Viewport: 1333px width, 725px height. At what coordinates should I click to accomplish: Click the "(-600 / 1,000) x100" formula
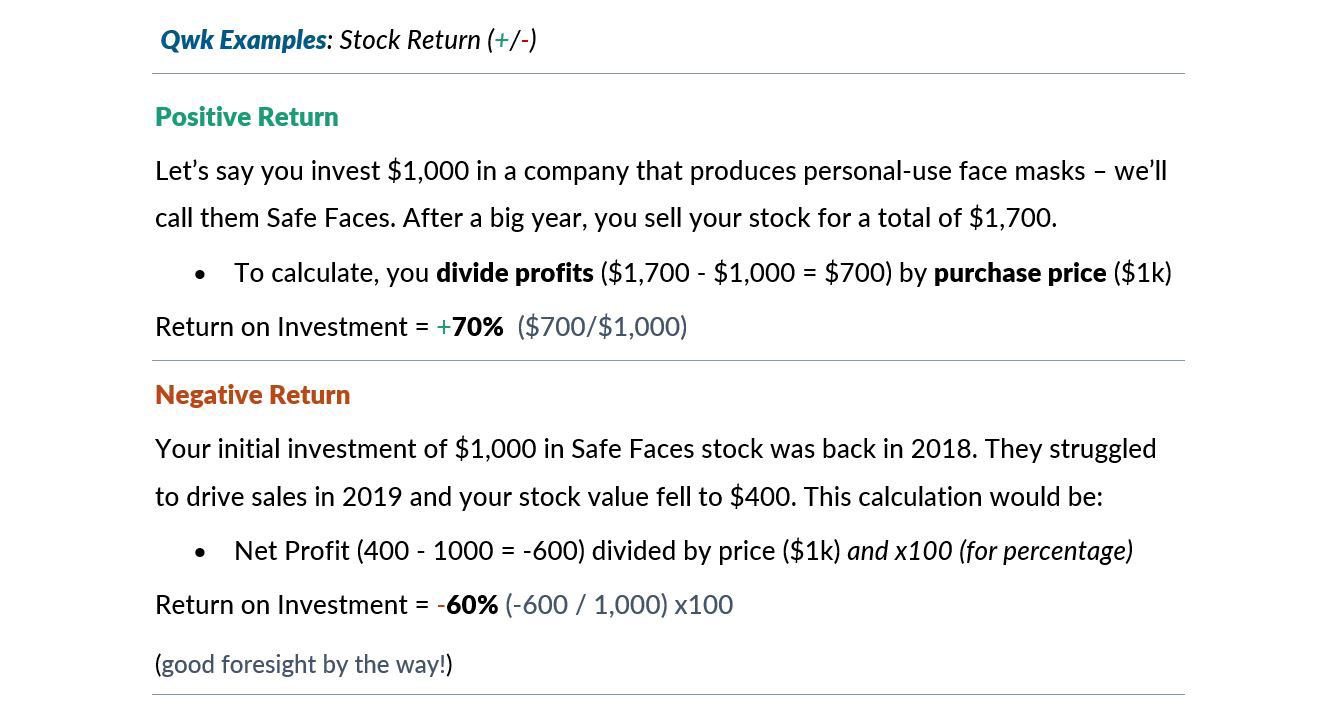(x=619, y=605)
